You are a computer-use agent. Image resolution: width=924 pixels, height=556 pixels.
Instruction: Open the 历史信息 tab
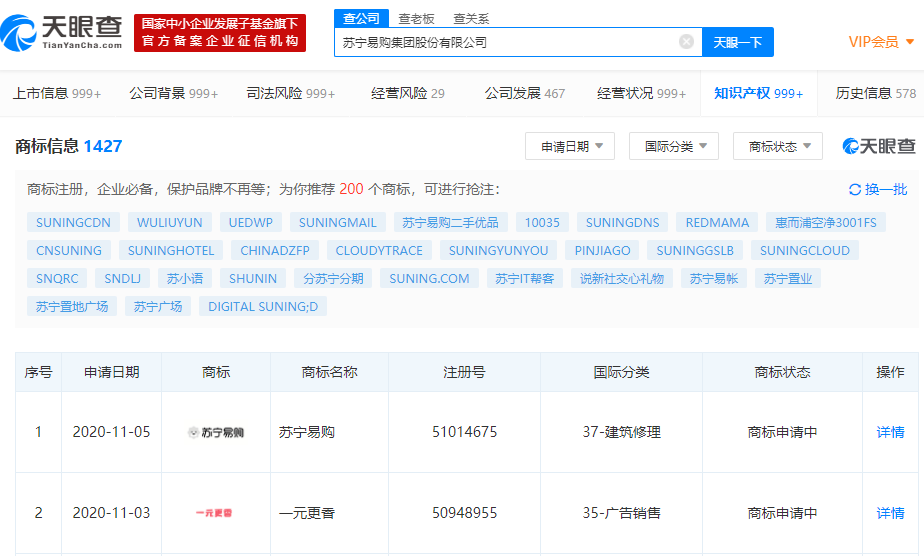pyautogui.click(x=876, y=93)
